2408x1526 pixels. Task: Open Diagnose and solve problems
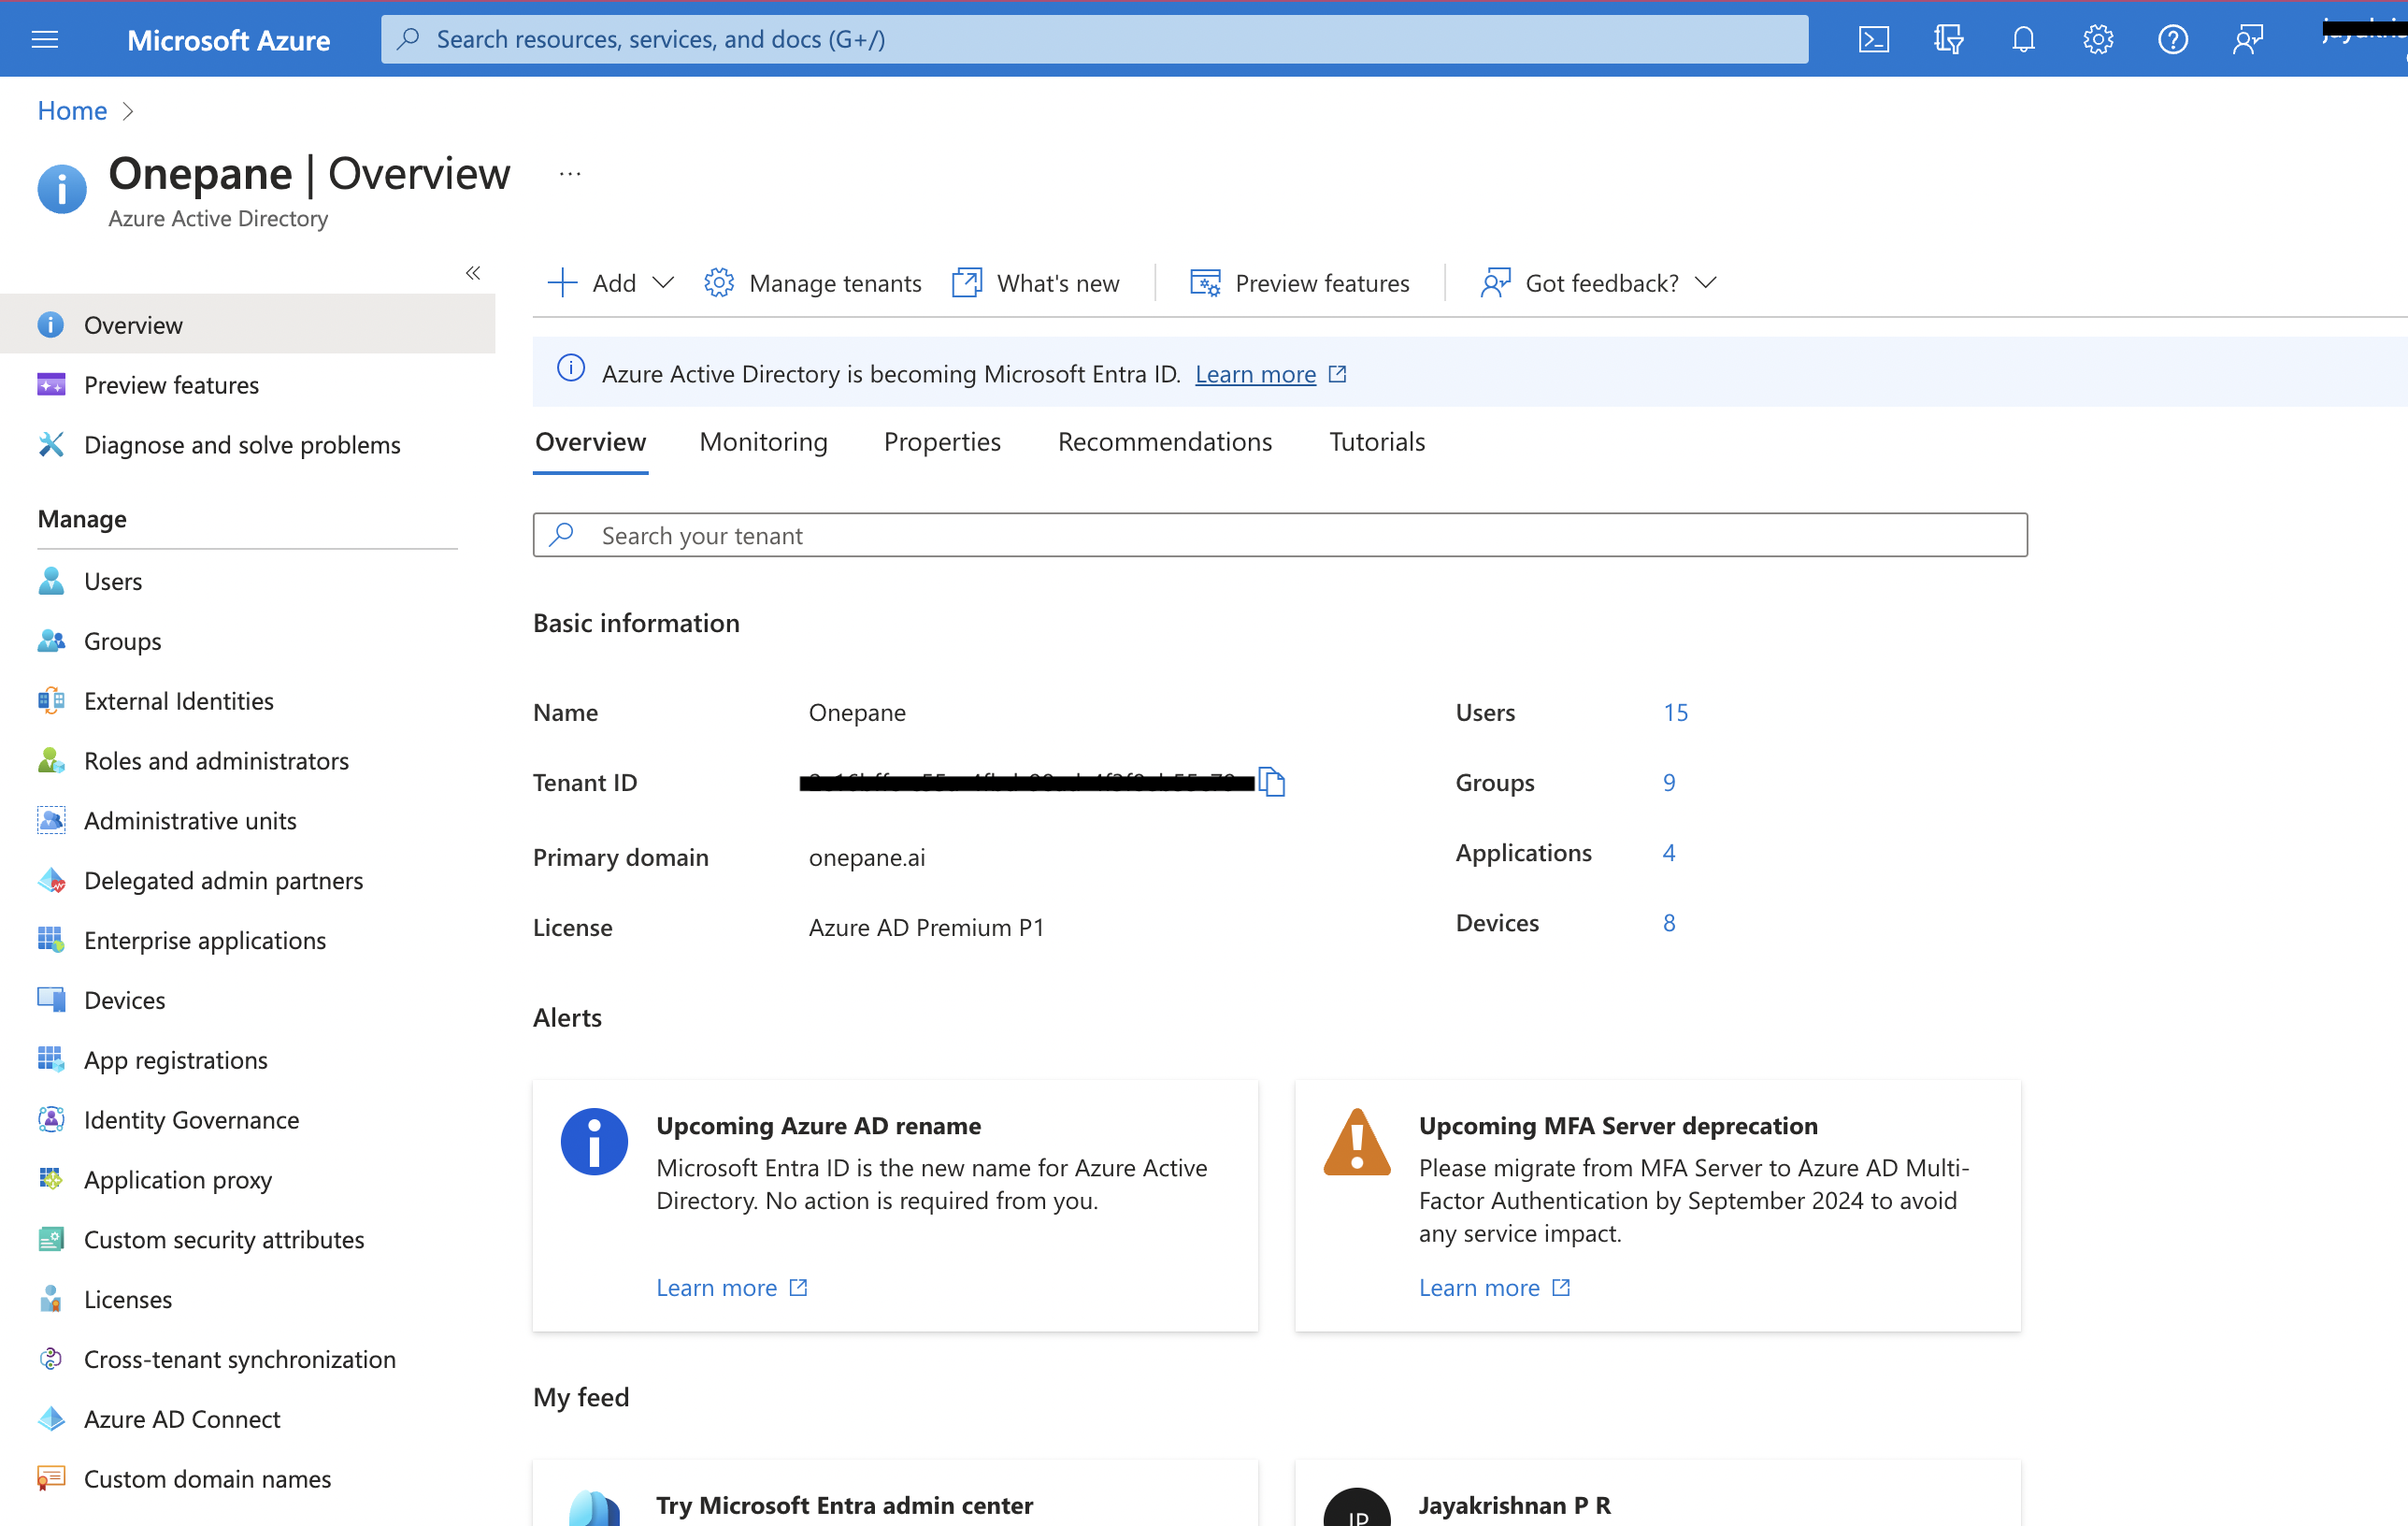pyautogui.click(x=247, y=444)
